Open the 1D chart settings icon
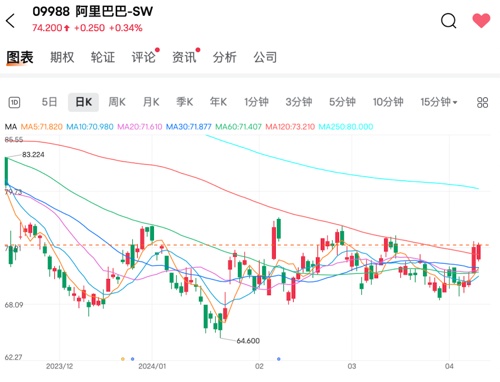 pyautogui.click(x=14, y=102)
